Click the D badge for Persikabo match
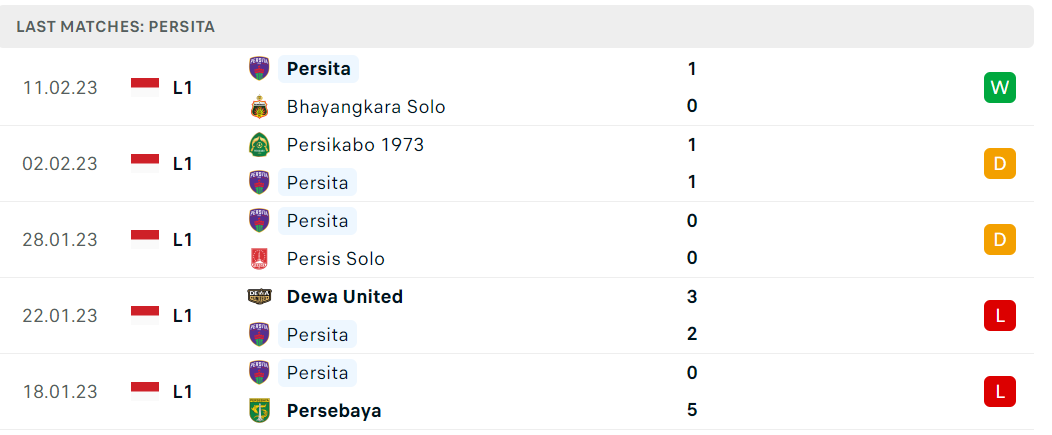Screen dimensions: 1052x435 point(1000,164)
